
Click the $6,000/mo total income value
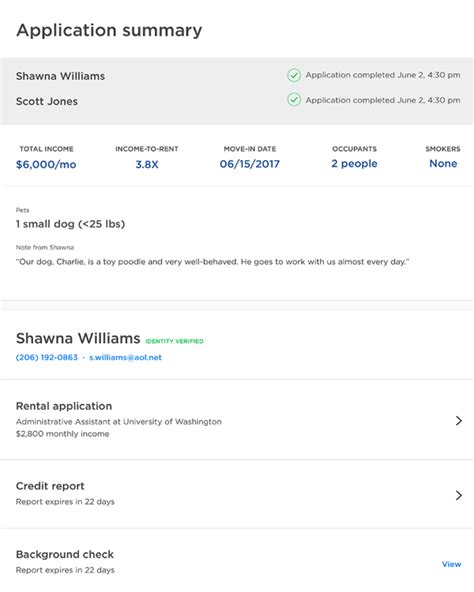point(46,165)
